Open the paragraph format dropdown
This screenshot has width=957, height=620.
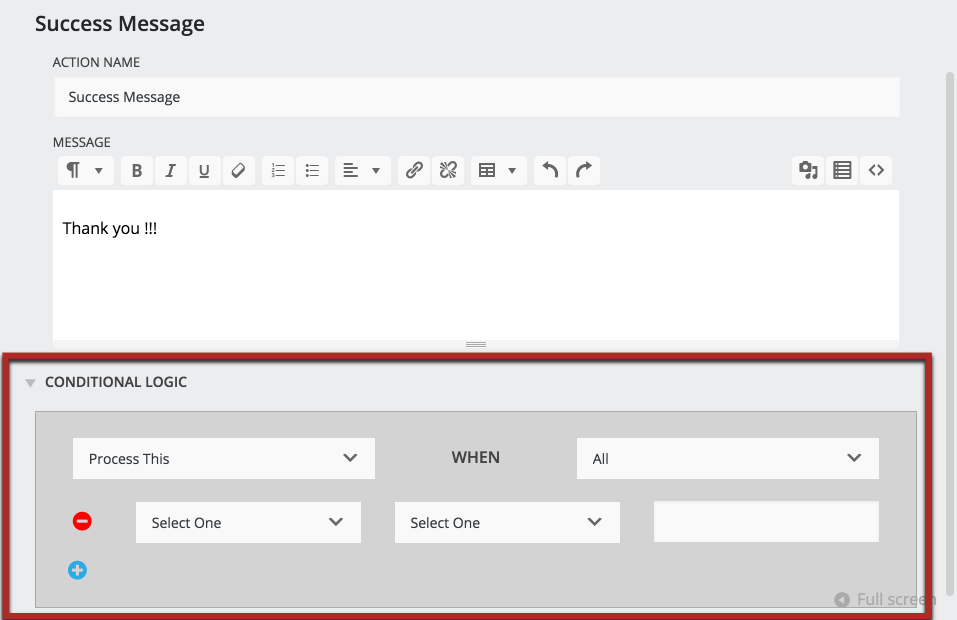pyautogui.click(x=85, y=171)
